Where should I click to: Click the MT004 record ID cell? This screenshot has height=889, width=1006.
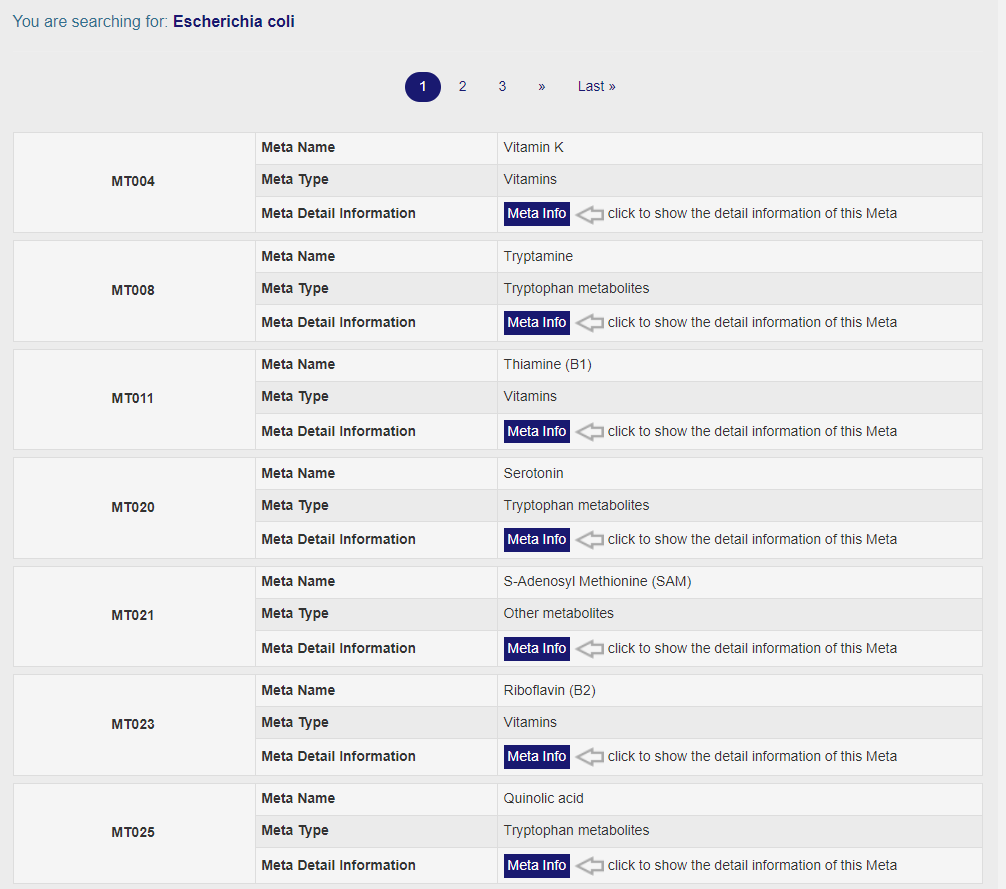point(133,182)
